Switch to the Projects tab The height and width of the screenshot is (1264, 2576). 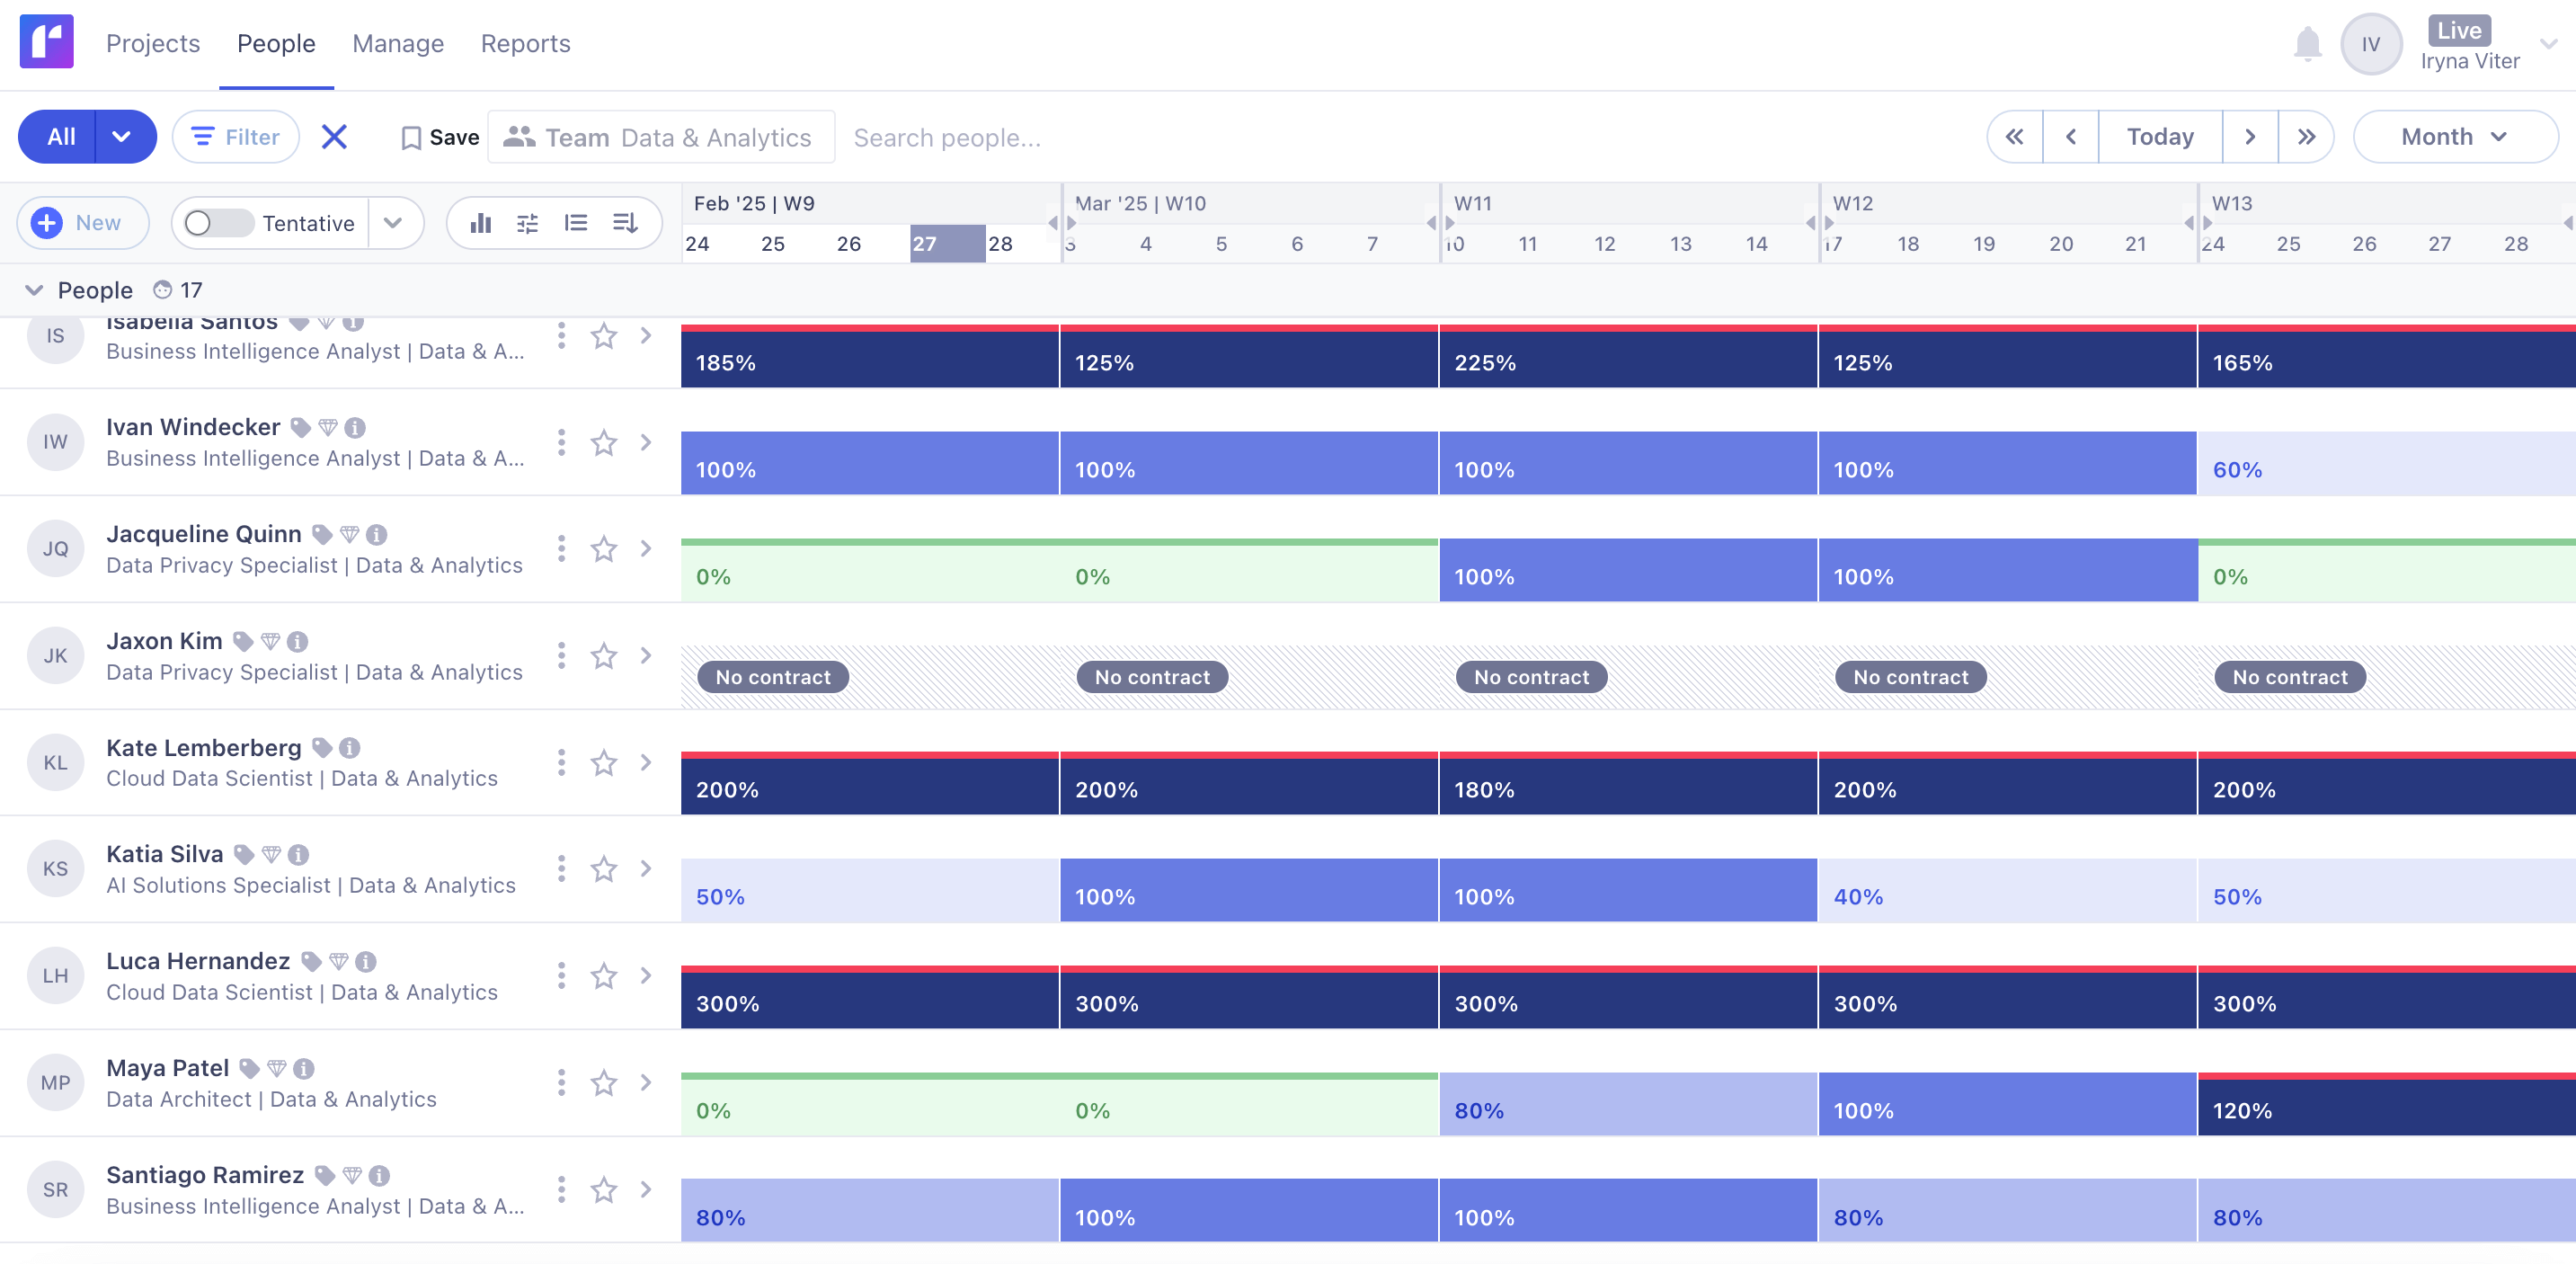coord(153,43)
